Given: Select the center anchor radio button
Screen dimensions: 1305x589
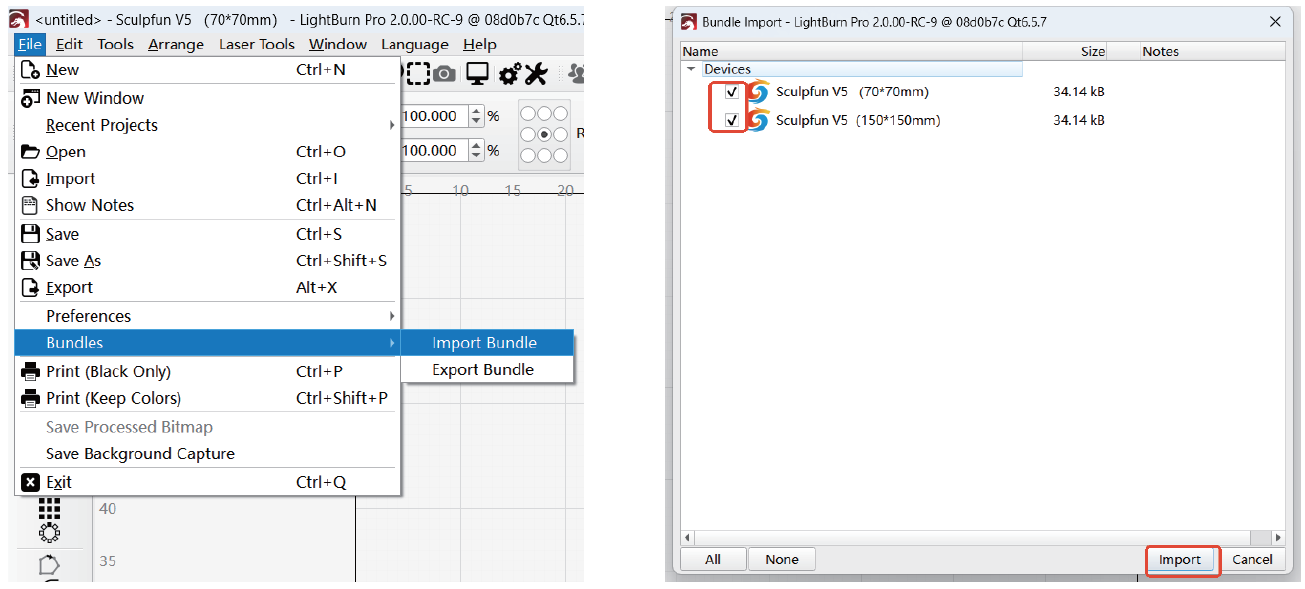Looking at the screenshot, I should pyautogui.click(x=544, y=134).
